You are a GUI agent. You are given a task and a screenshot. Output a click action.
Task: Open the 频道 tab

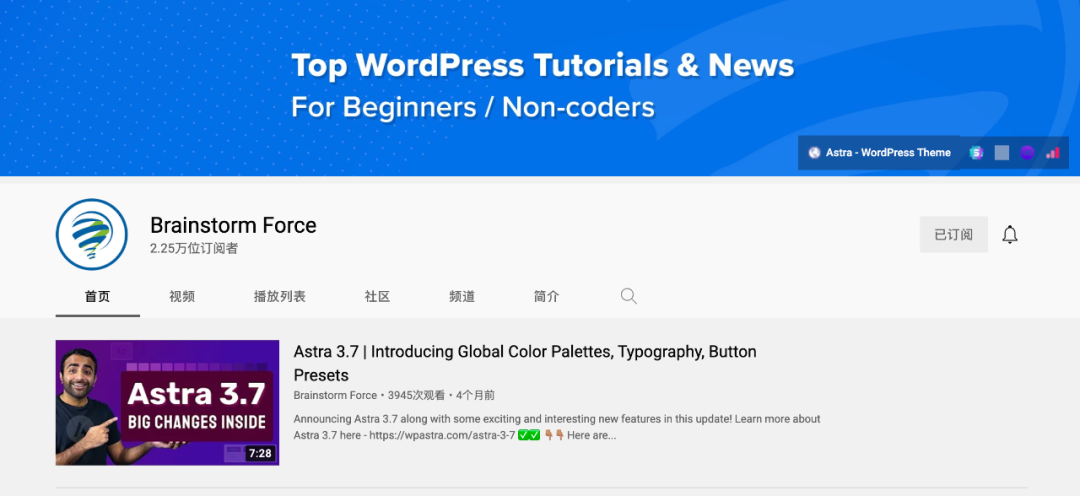462,297
